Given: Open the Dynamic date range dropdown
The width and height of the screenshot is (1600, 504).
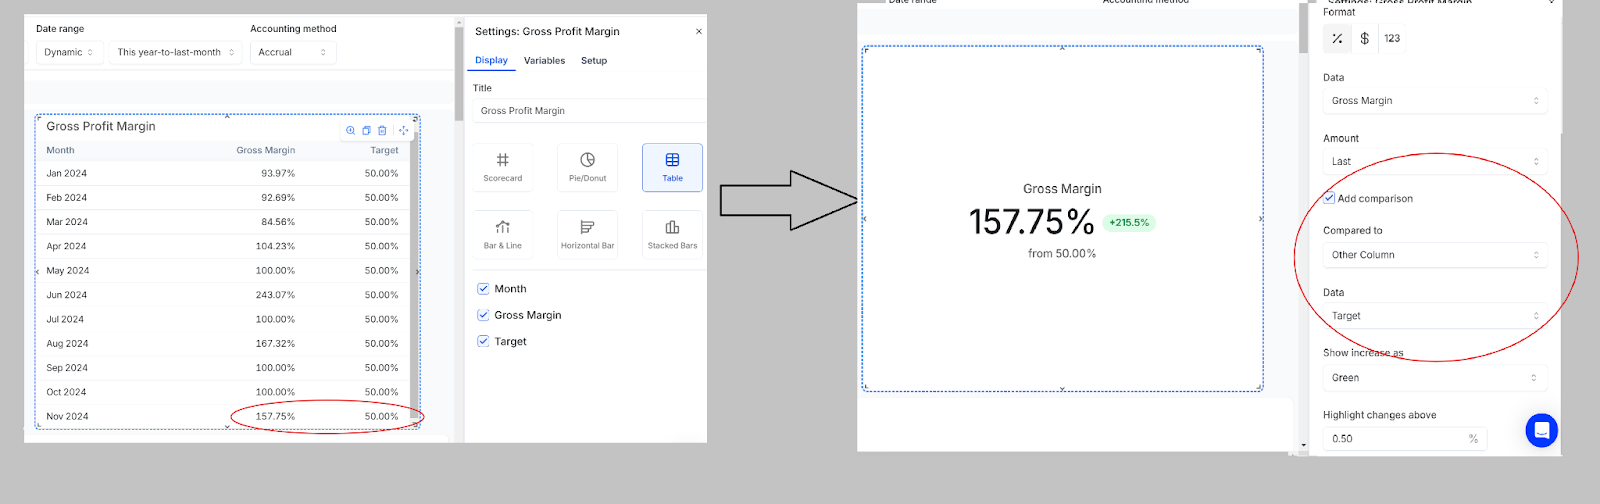Looking at the screenshot, I should tap(69, 52).
